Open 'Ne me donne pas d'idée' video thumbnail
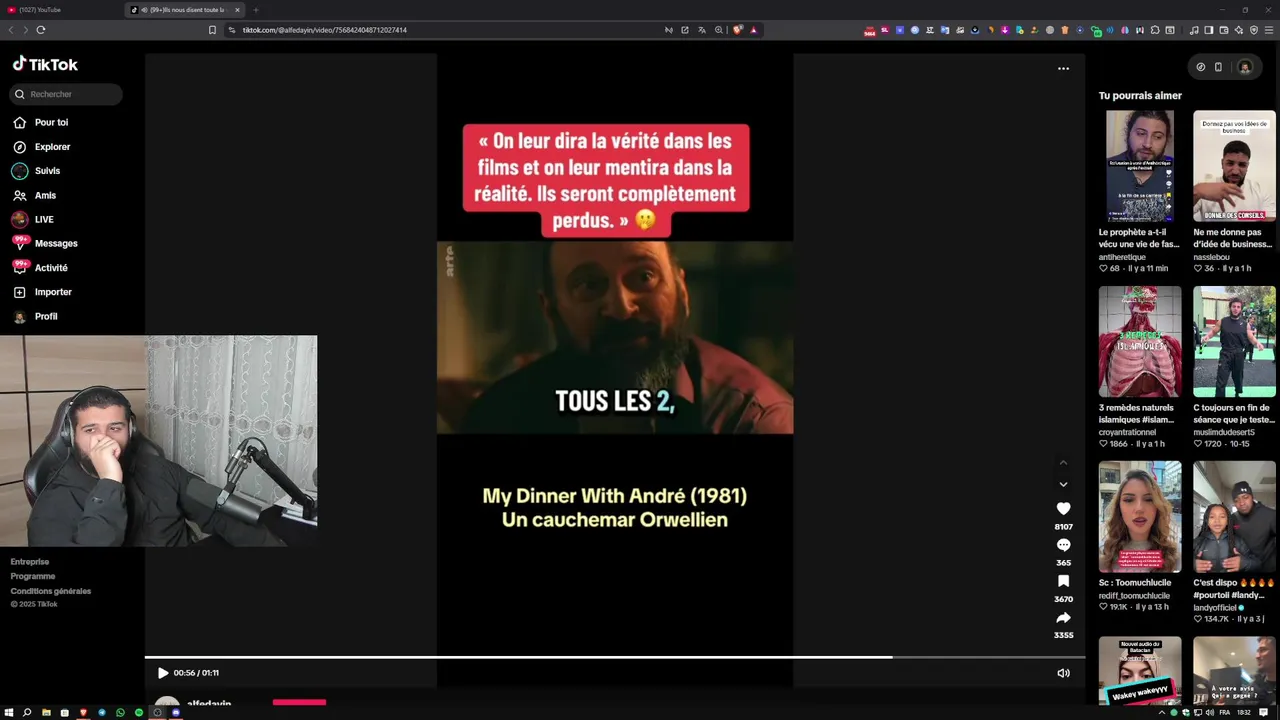The image size is (1280, 720). [x=1234, y=166]
